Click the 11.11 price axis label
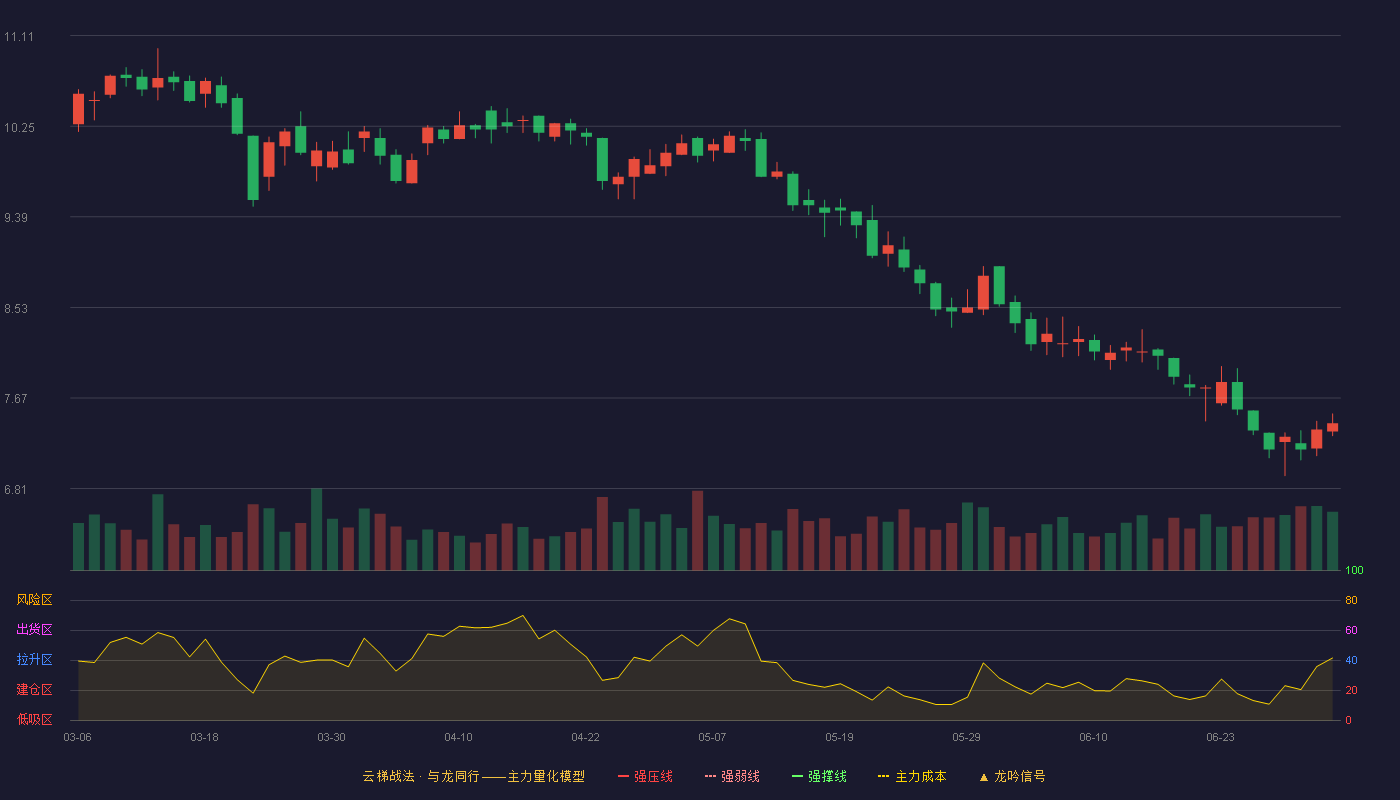This screenshot has height=800, width=1400. [x=18, y=37]
